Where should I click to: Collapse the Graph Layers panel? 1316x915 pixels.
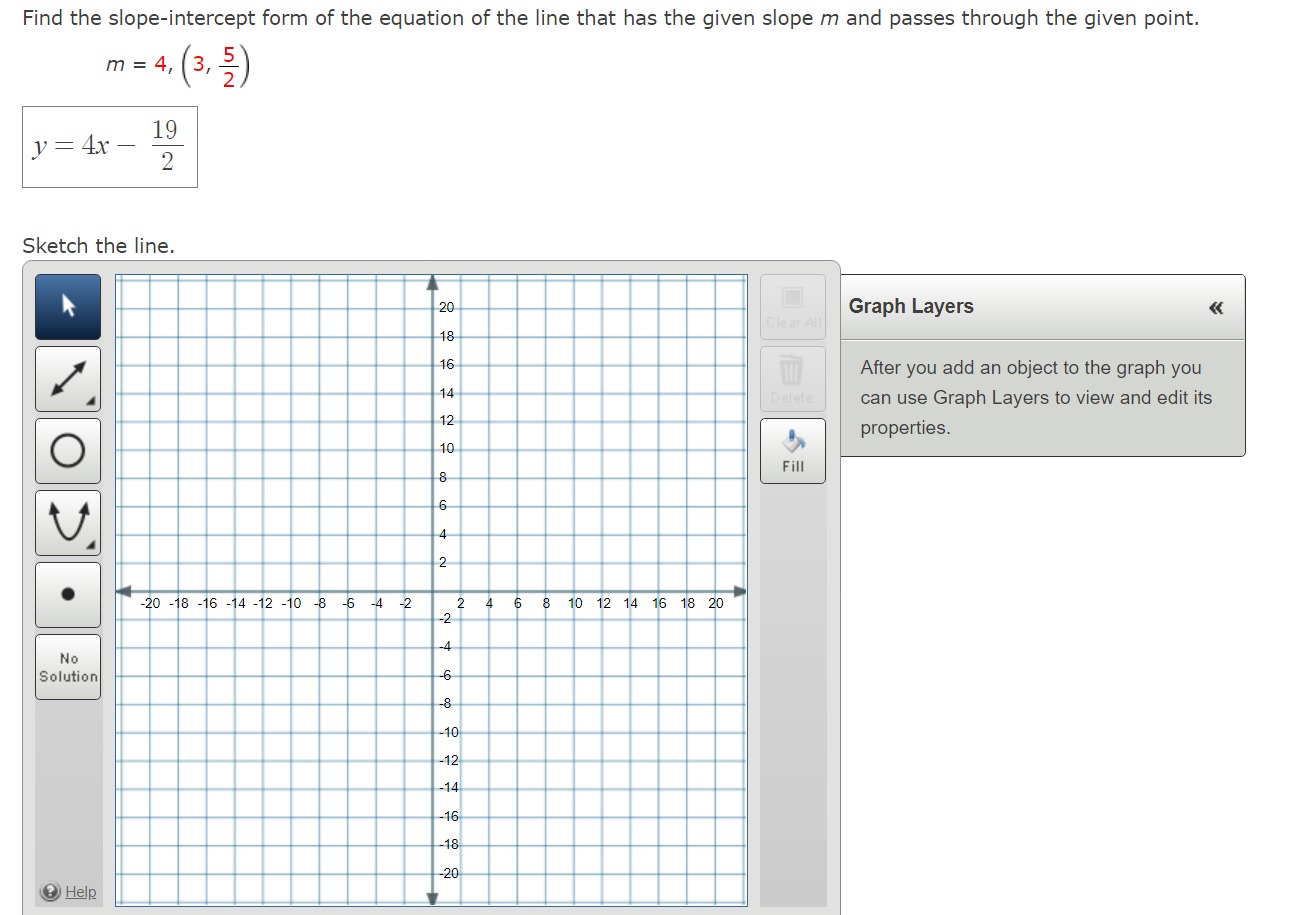pos(1215,308)
